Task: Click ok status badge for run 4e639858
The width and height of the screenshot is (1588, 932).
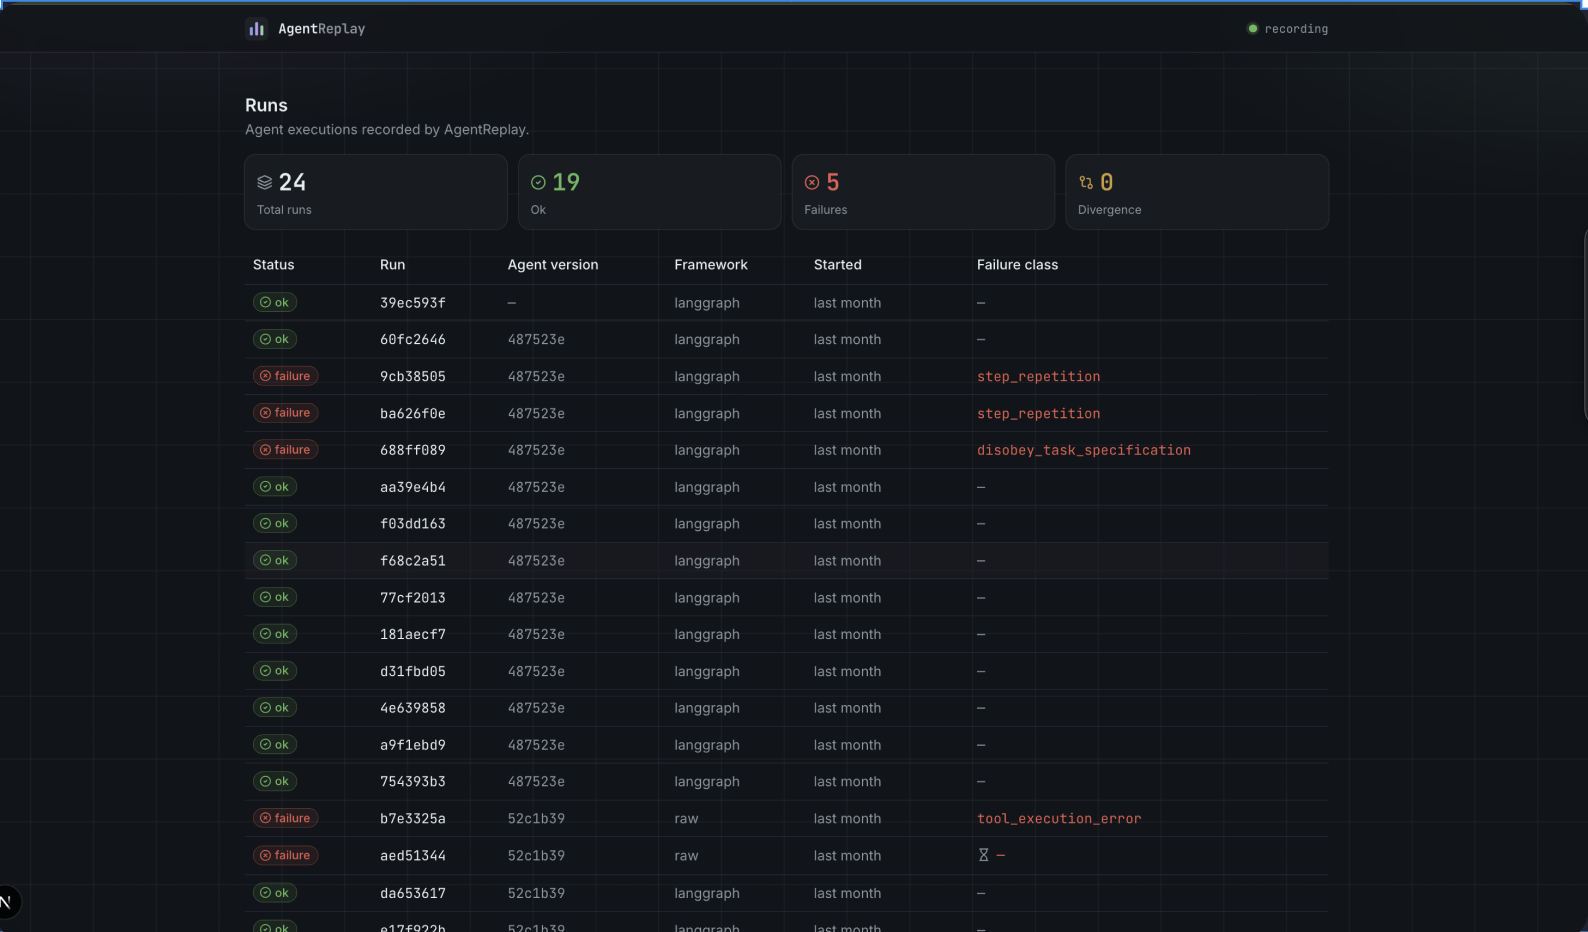Action: [x=275, y=708]
